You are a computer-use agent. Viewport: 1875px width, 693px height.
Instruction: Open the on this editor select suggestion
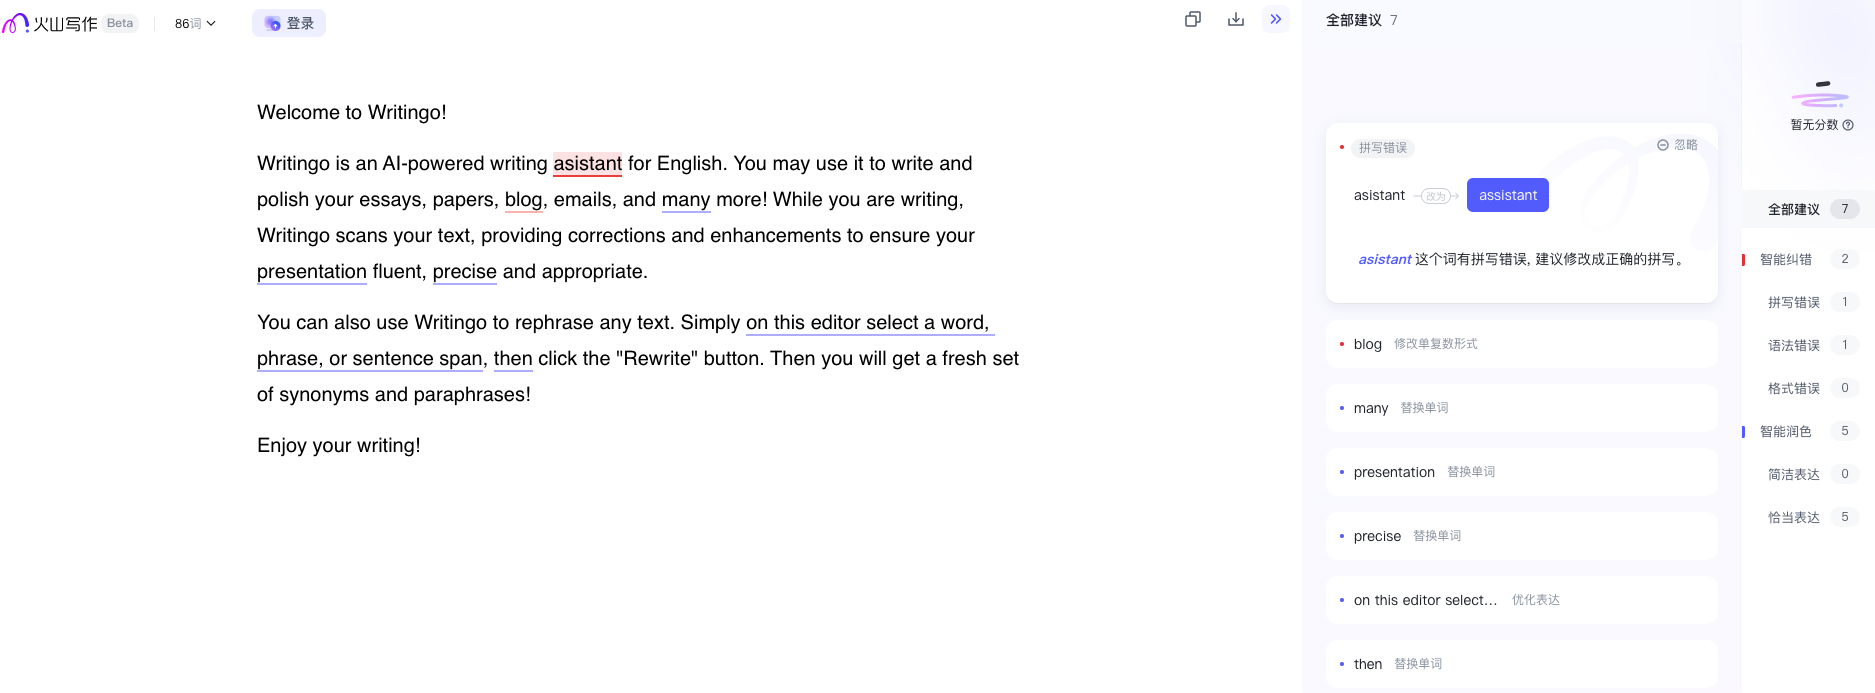(x=1520, y=600)
